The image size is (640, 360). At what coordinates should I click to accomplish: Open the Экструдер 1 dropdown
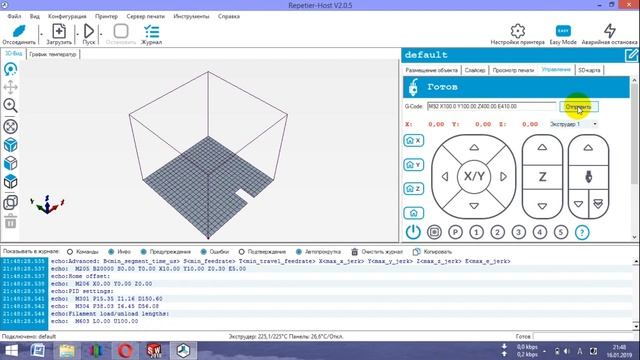573,124
